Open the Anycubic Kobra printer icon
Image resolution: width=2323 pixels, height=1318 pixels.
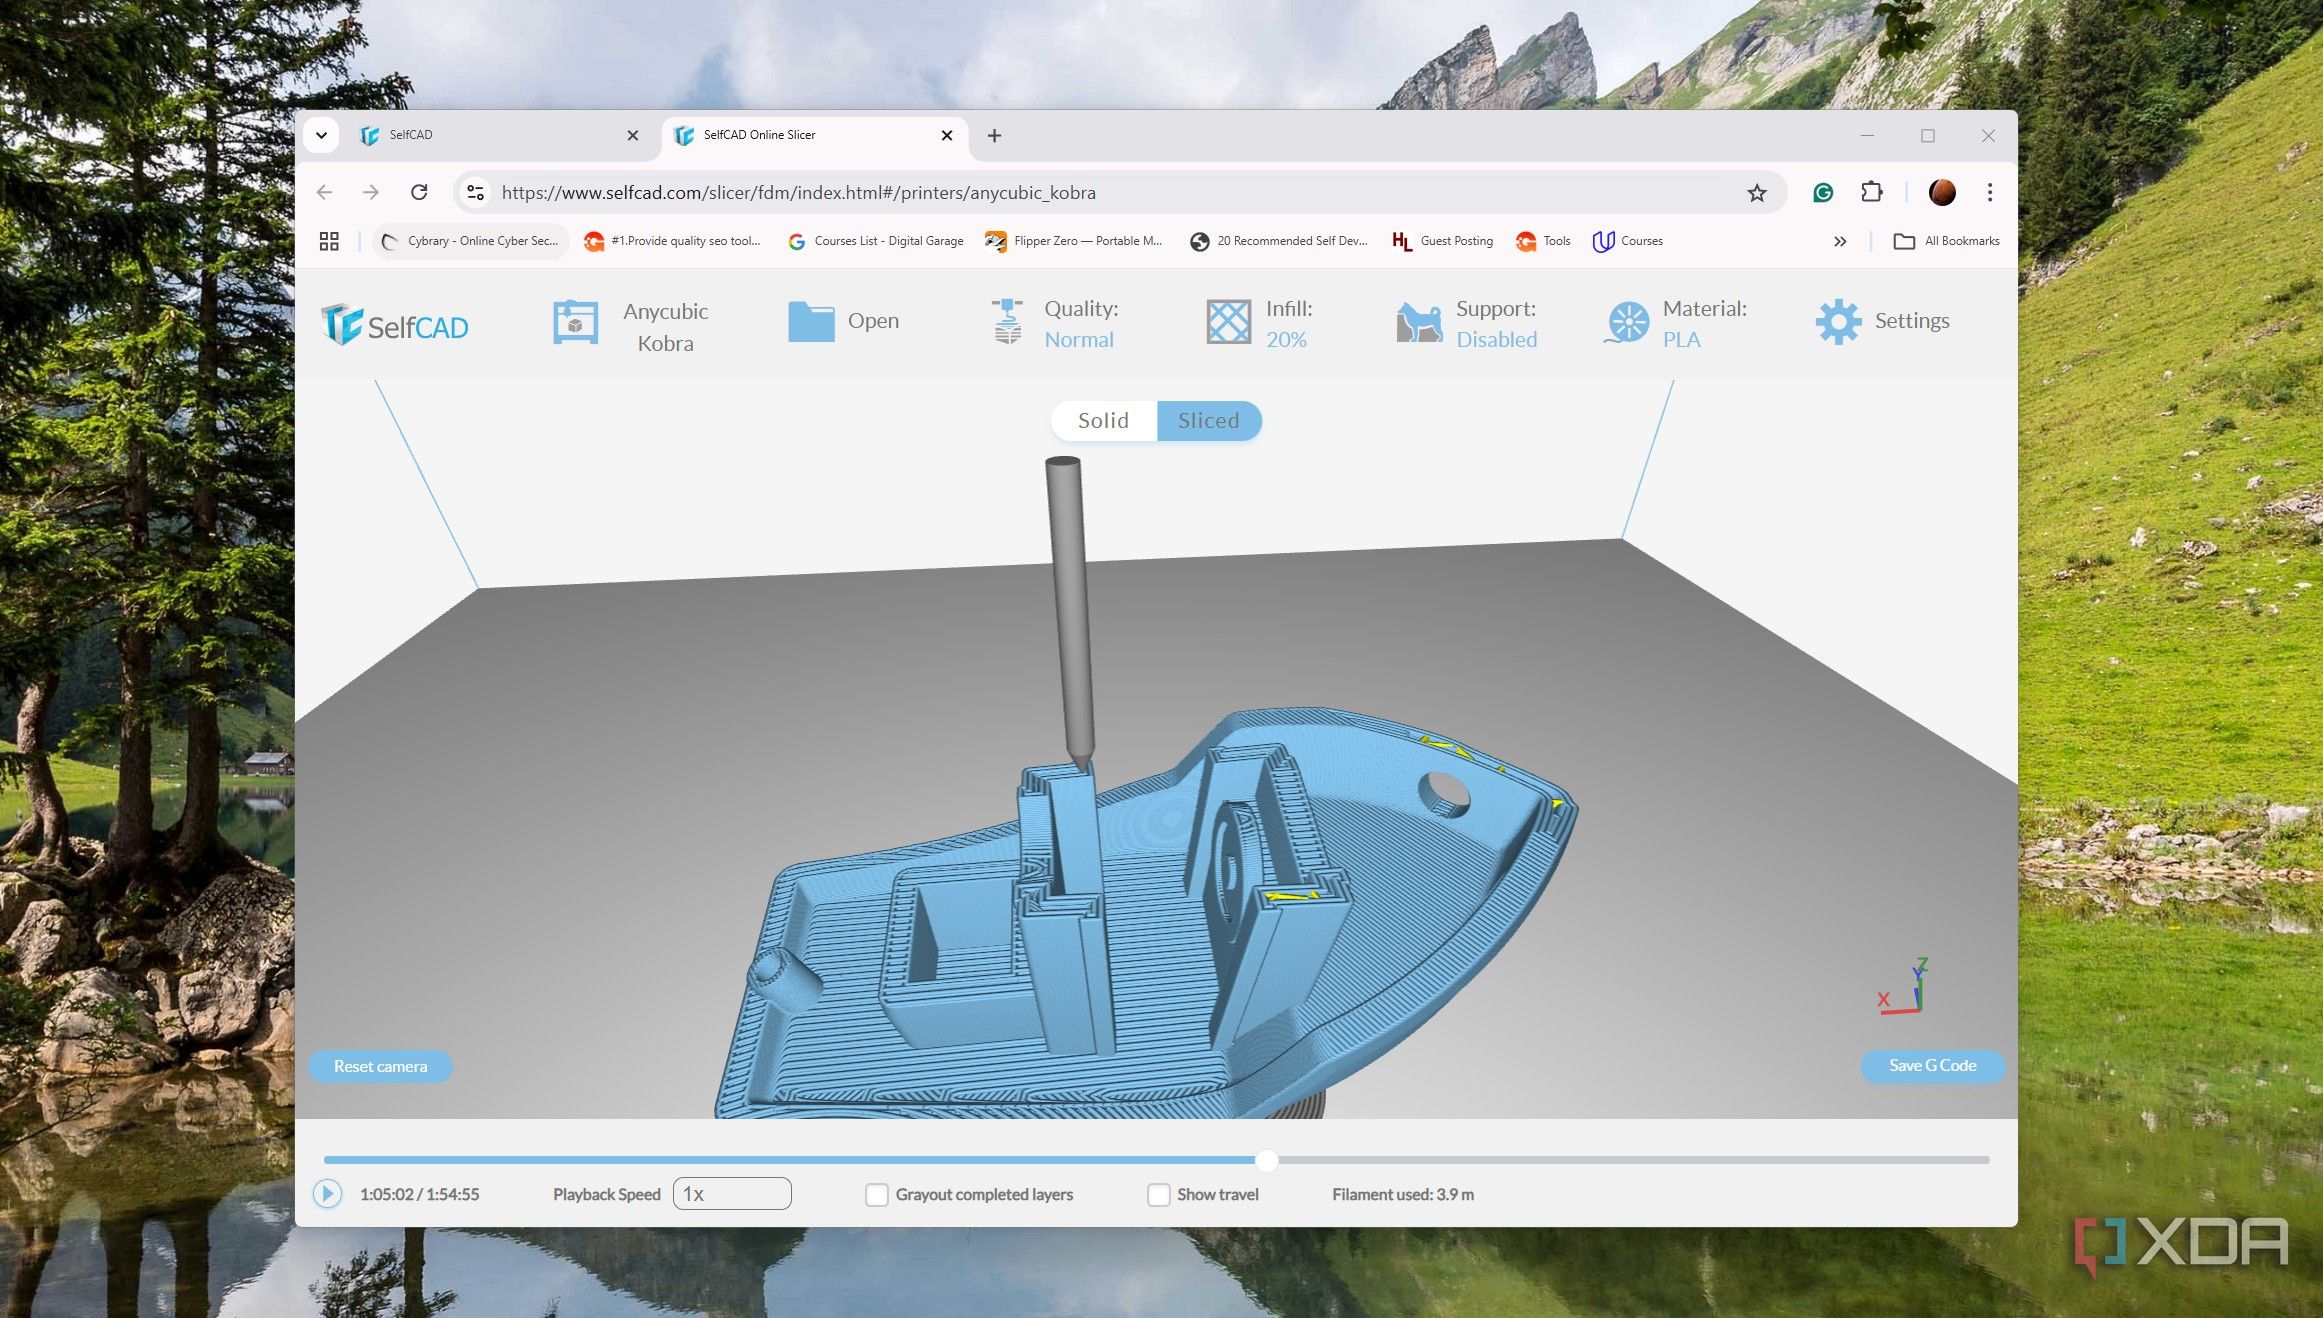[576, 323]
